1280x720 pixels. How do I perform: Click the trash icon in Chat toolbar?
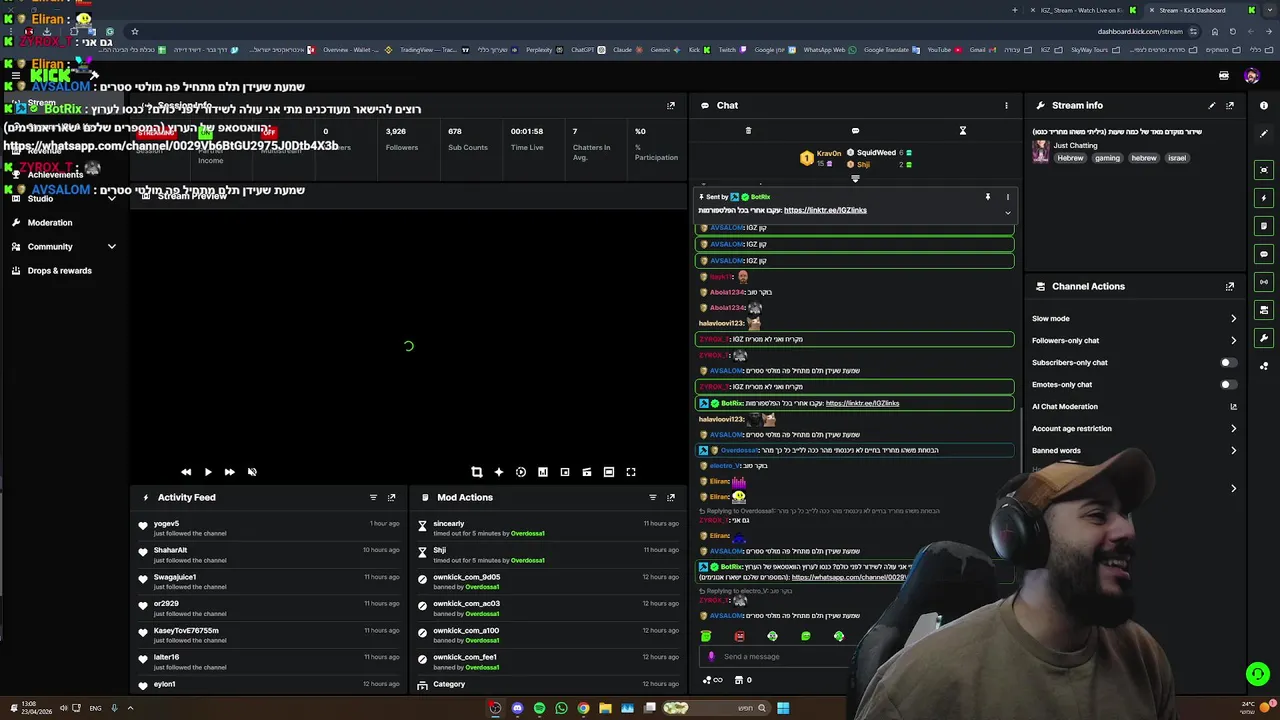click(x=748, y=130)
